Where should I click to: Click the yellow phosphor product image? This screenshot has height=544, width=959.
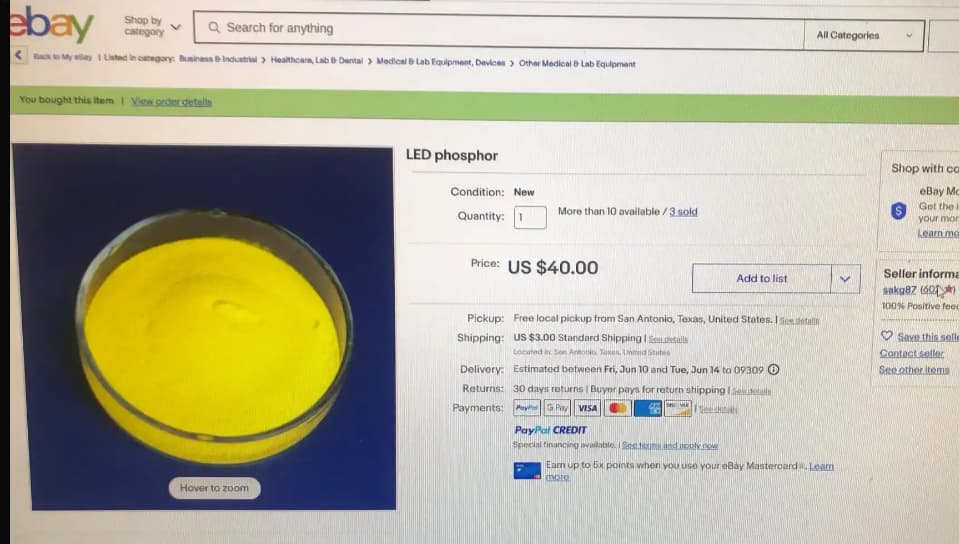point(204,327)
